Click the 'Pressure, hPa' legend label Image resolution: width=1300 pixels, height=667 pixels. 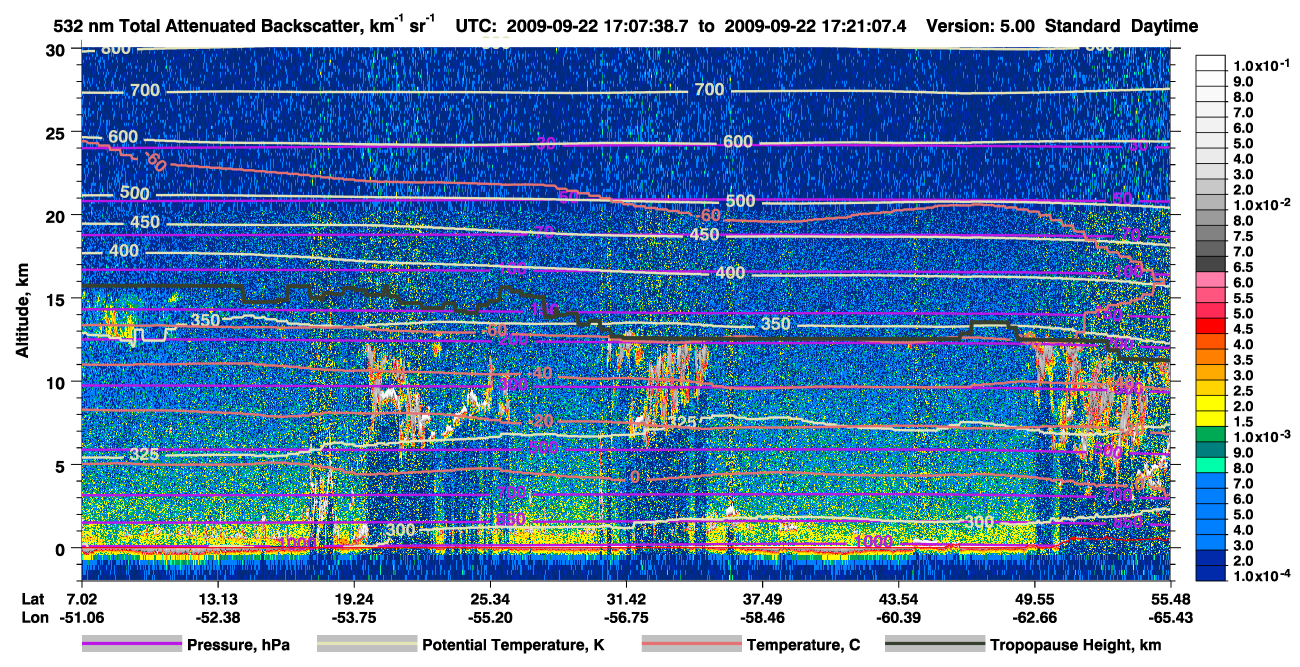point(238,646)
